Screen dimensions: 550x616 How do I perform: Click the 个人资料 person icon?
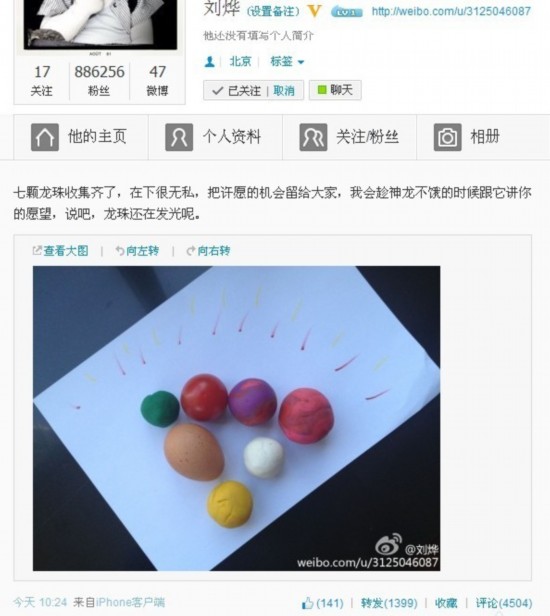(179, 137)
